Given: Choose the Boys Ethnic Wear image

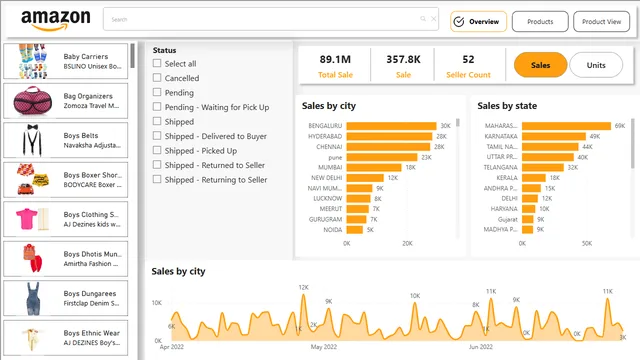Looking at the screenshot, I should (32, 338).
